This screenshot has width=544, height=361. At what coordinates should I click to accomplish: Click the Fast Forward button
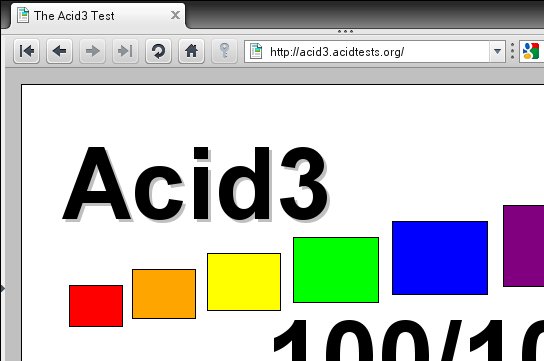pos(125,51)
